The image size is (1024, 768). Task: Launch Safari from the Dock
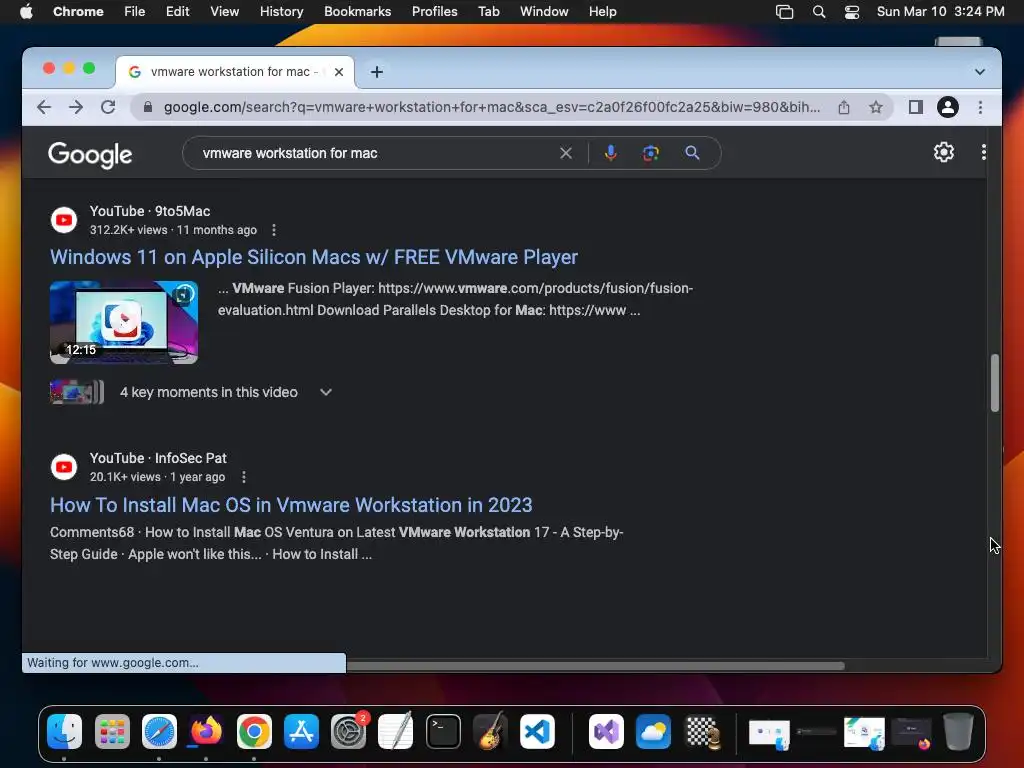click(x=159, y=731)
